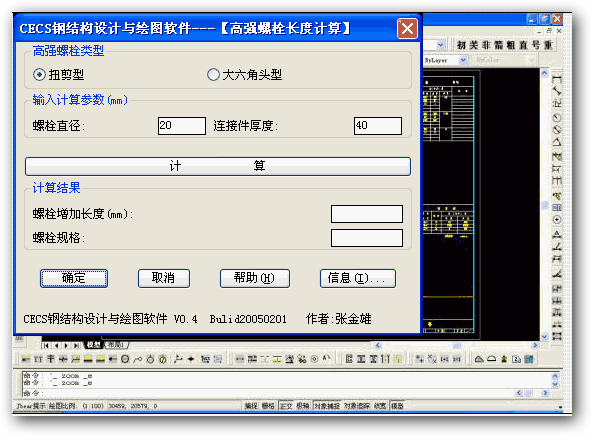Click the 螺栓增加长度 result field
The height and width of the screenshot is (436, 592).
pyautogui.click(x=367, y=214)
